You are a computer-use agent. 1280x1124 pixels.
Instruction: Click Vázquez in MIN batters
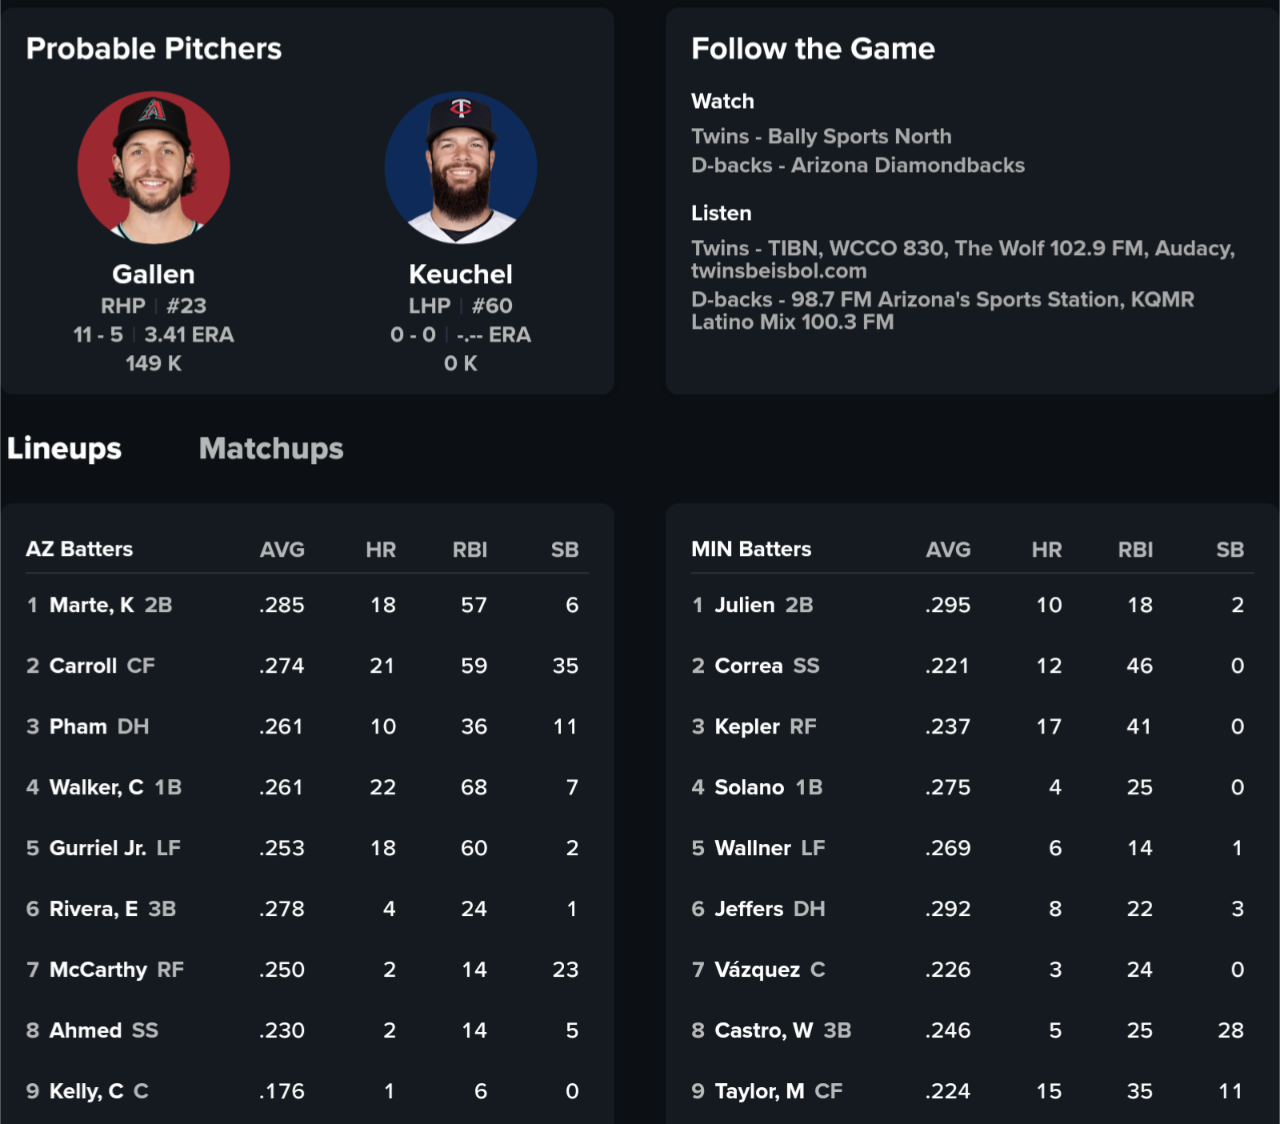757,970
